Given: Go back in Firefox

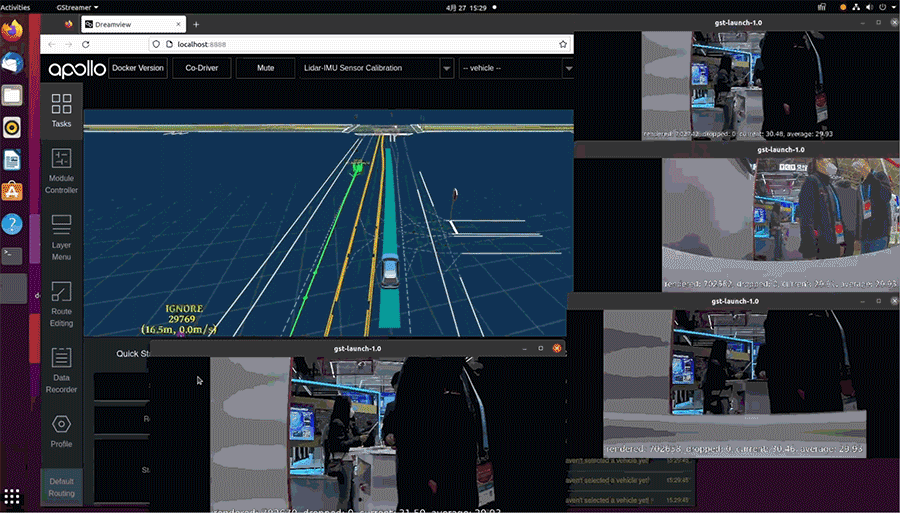Looking at the screenshot, I should click(52, 44).
